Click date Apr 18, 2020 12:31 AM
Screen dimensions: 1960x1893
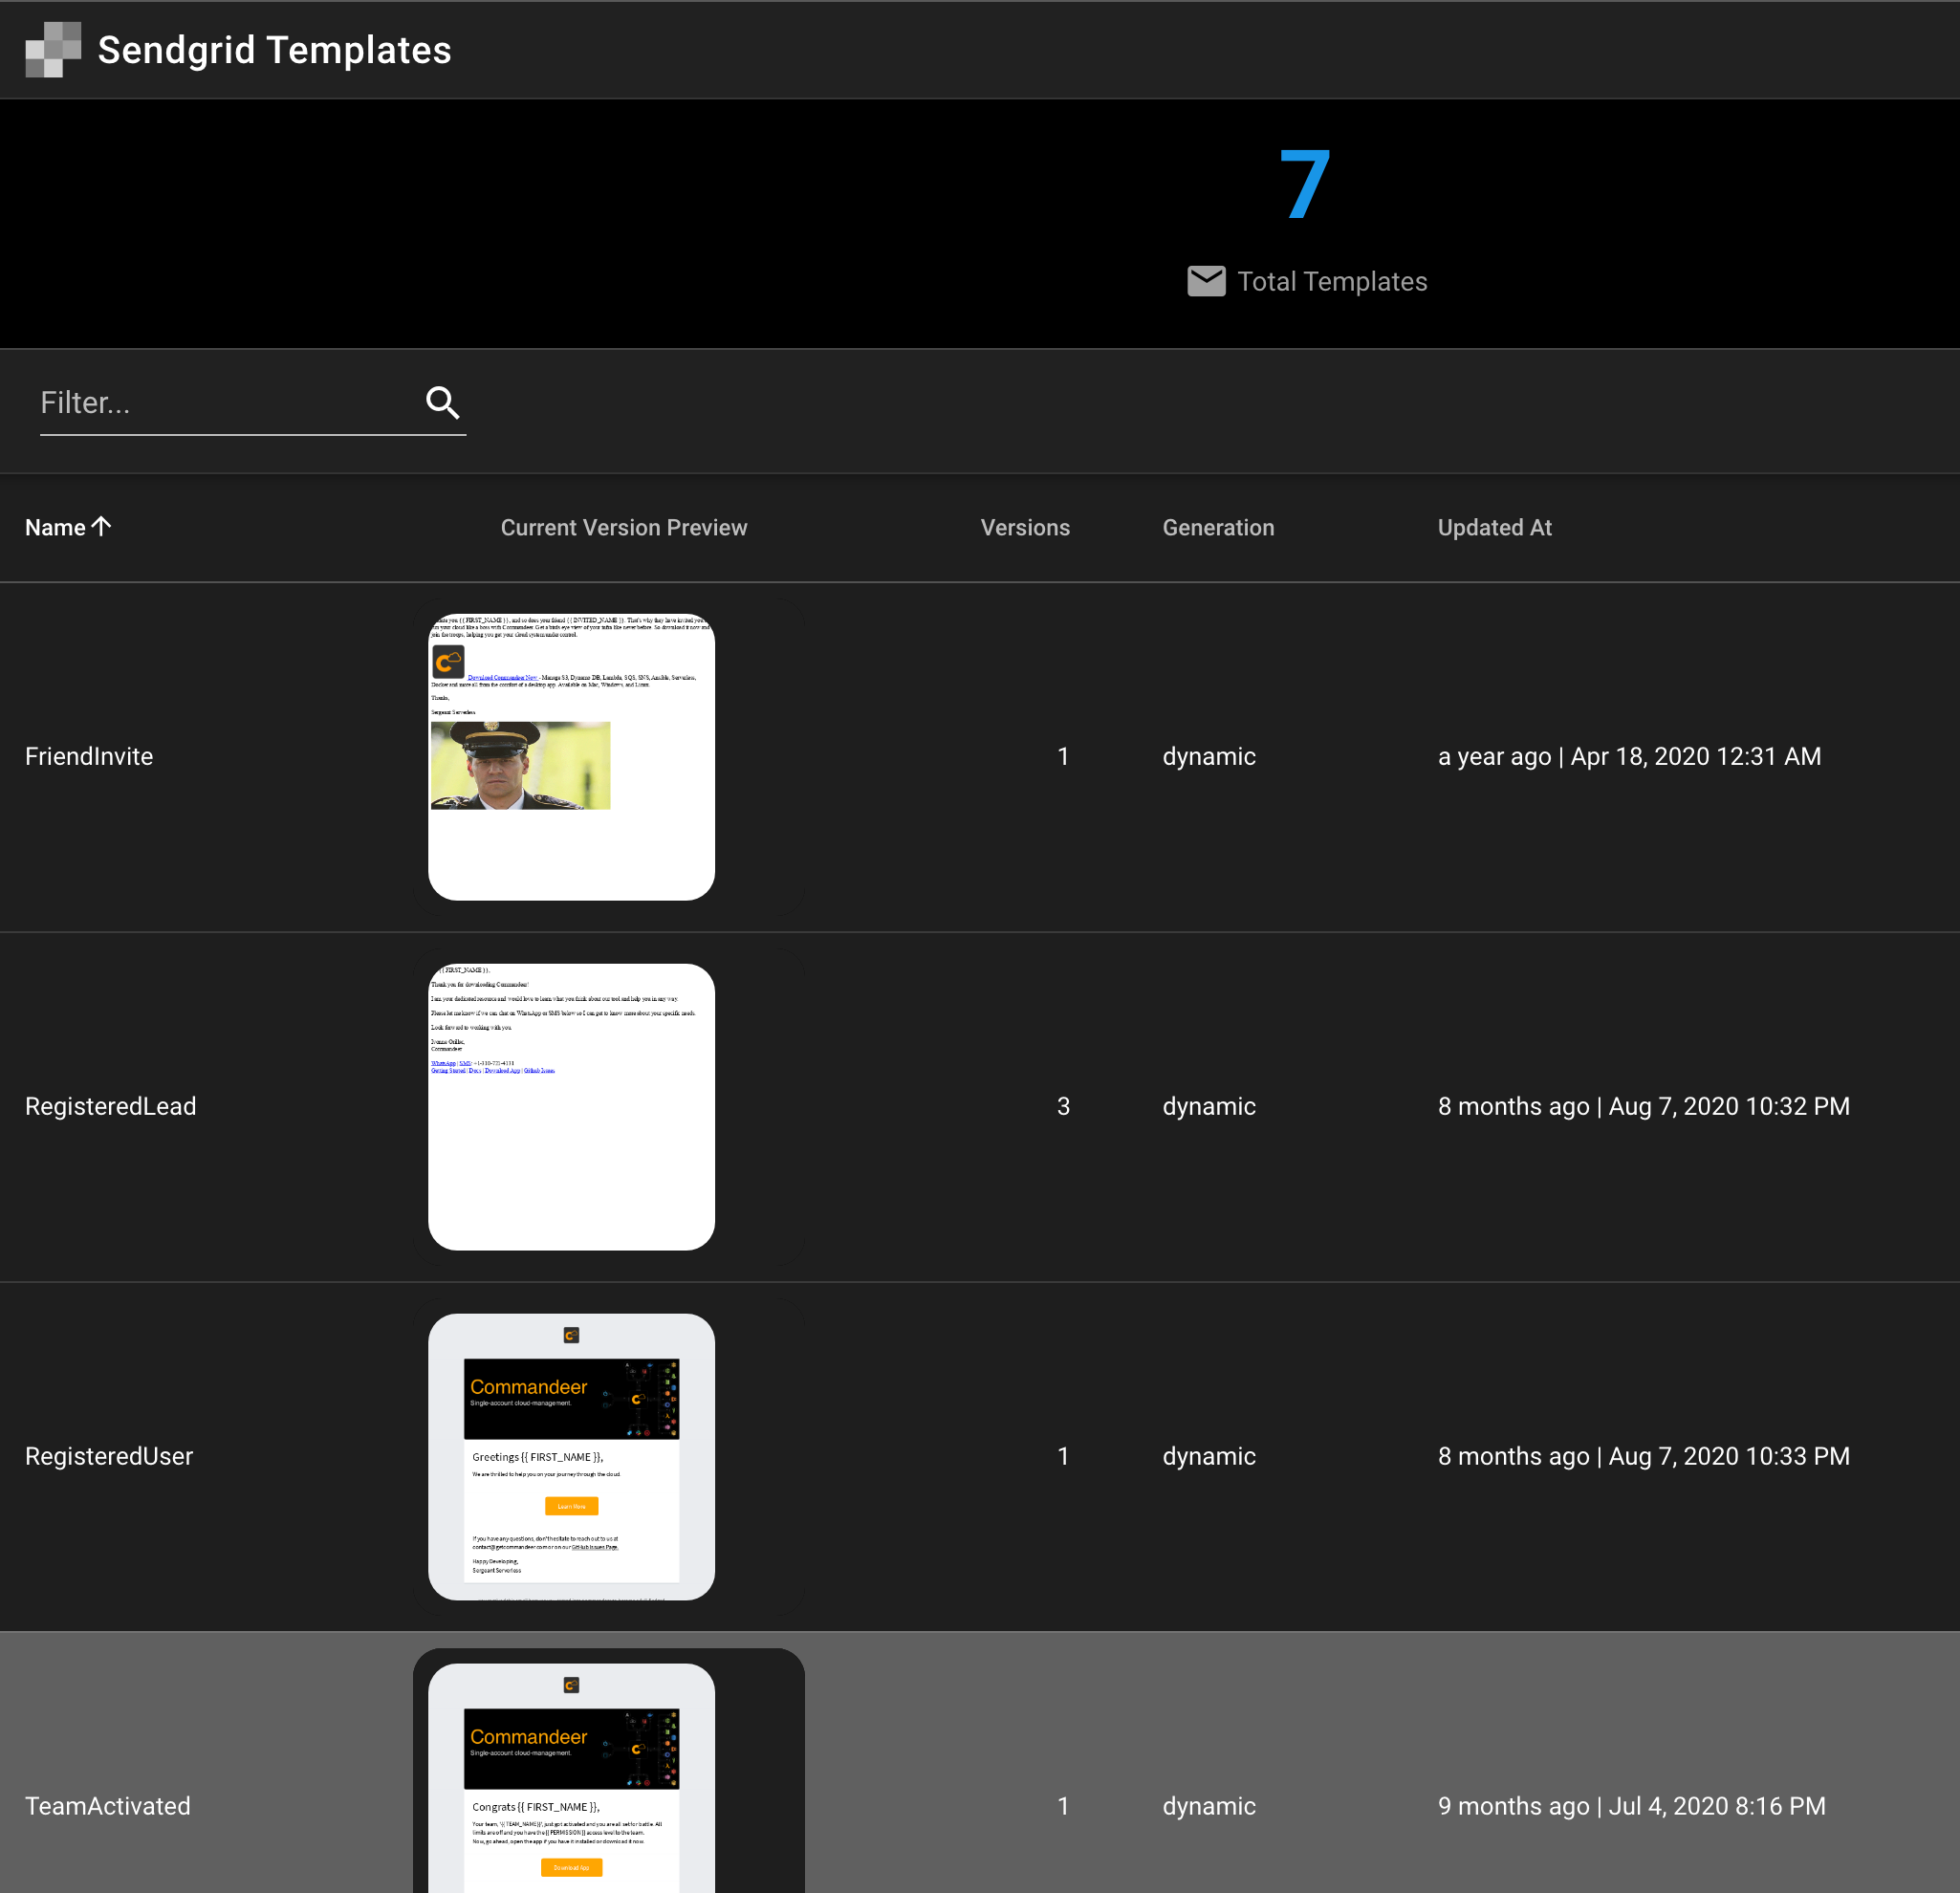click(1696, 757)
